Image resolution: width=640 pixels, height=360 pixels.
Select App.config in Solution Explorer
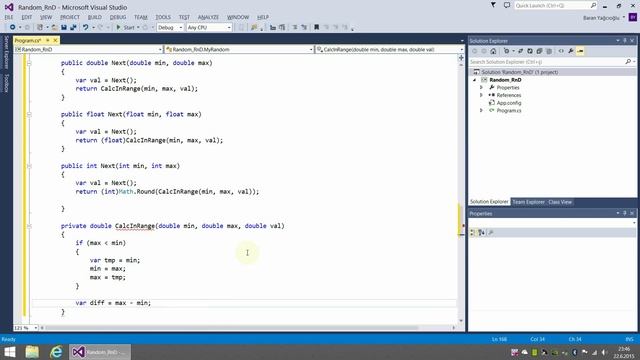coord(509,103)
